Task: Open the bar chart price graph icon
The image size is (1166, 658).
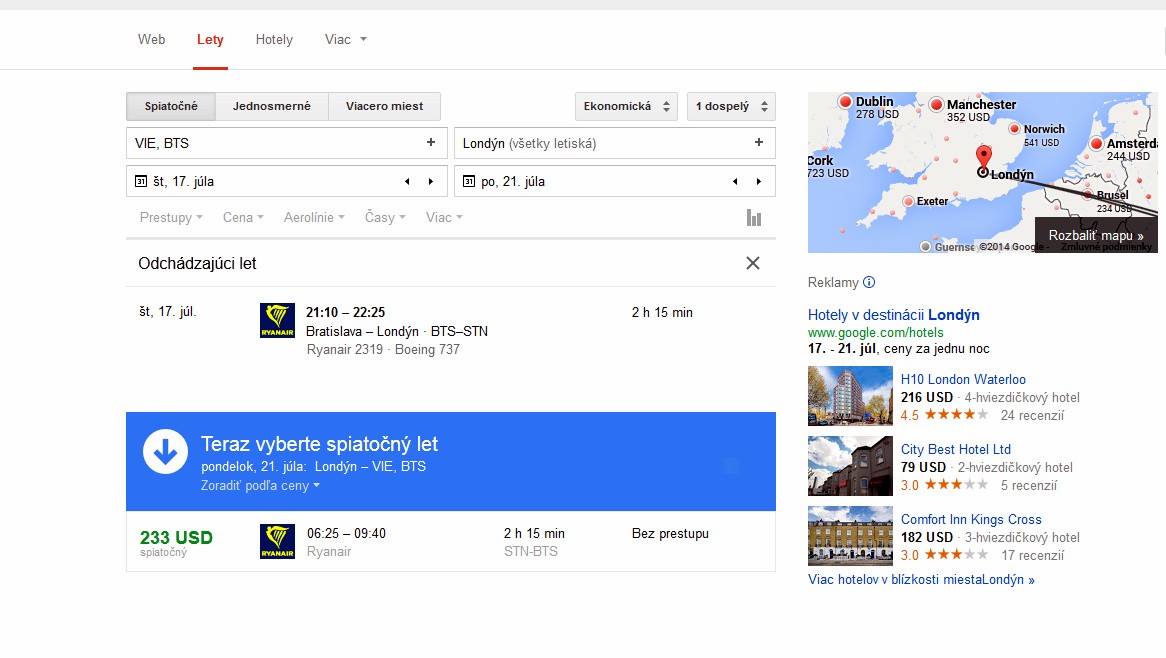Action: [x=754, y=218]
